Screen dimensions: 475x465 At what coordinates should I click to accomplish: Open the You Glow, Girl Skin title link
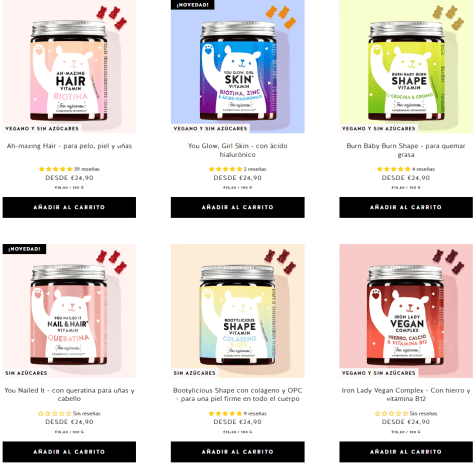tap(238, 150)
